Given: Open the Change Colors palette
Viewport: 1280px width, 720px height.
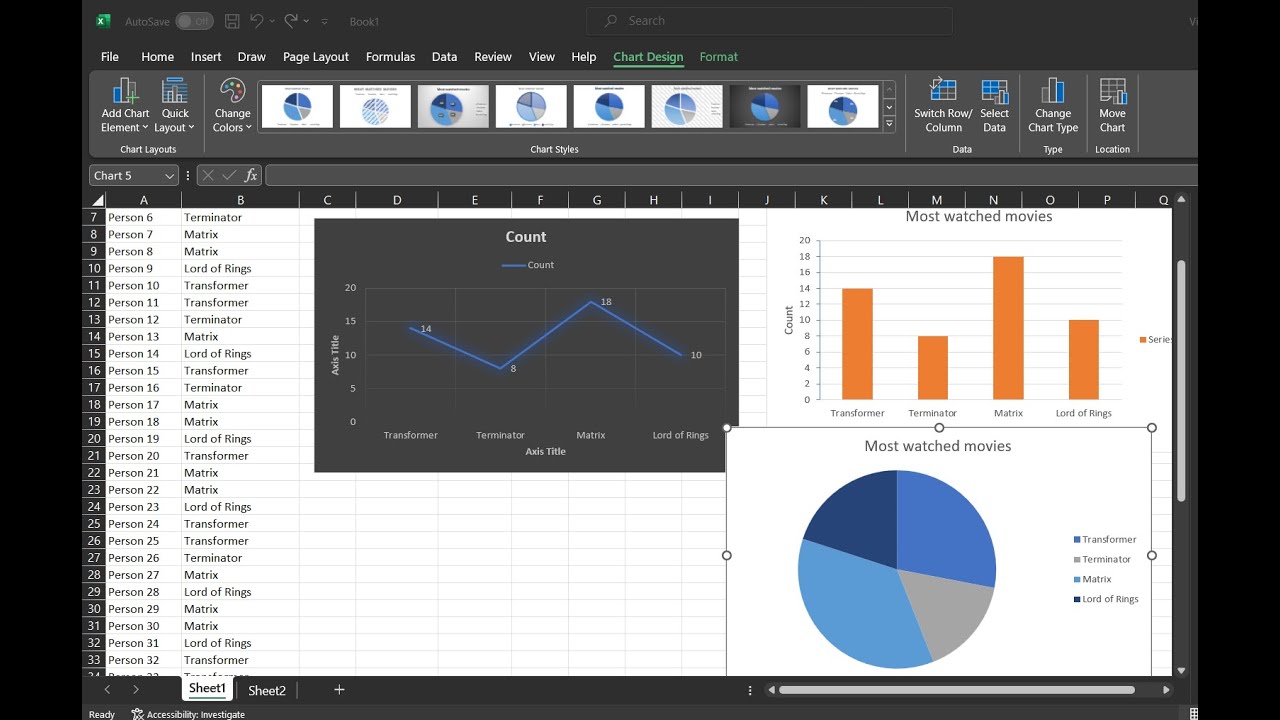Looking at the screenshot, I should click(x=232, y=105).
